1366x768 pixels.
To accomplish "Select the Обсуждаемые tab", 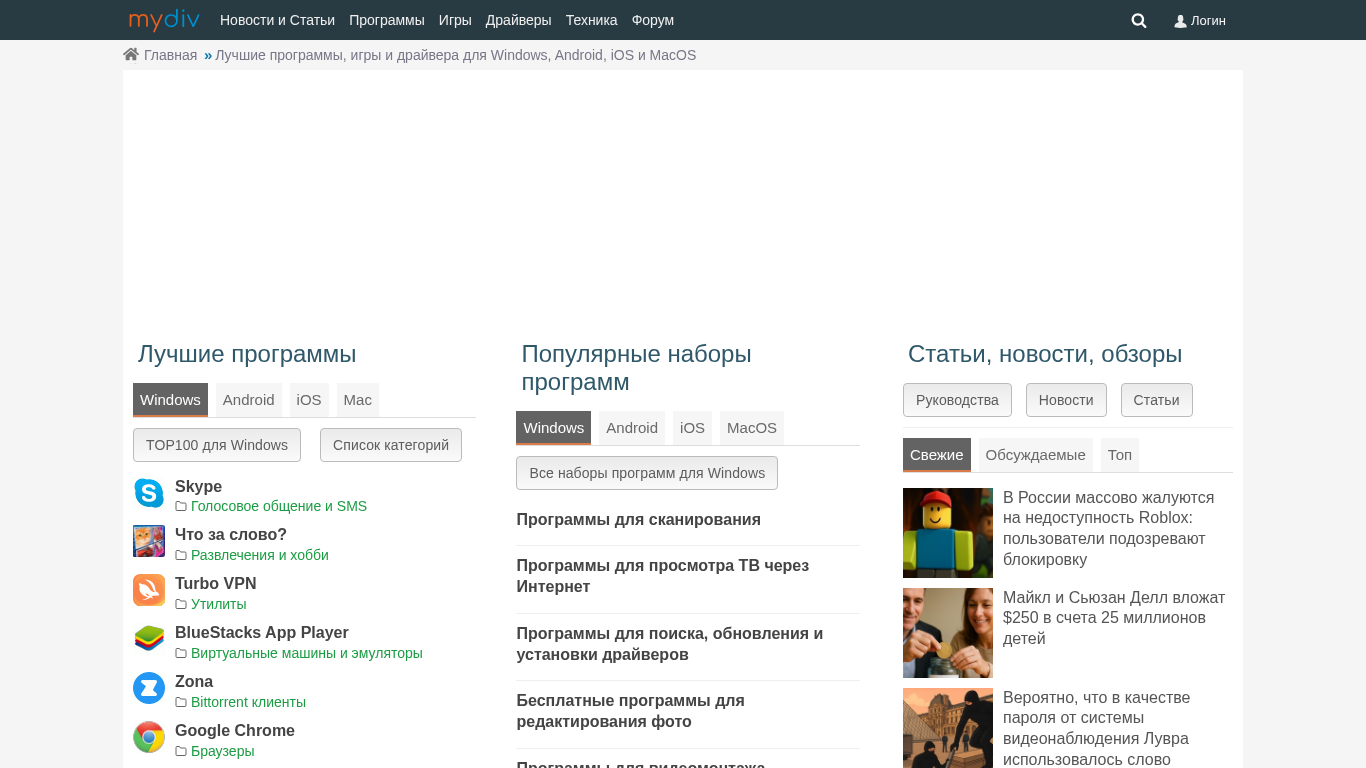I will tap(1036, 455).
